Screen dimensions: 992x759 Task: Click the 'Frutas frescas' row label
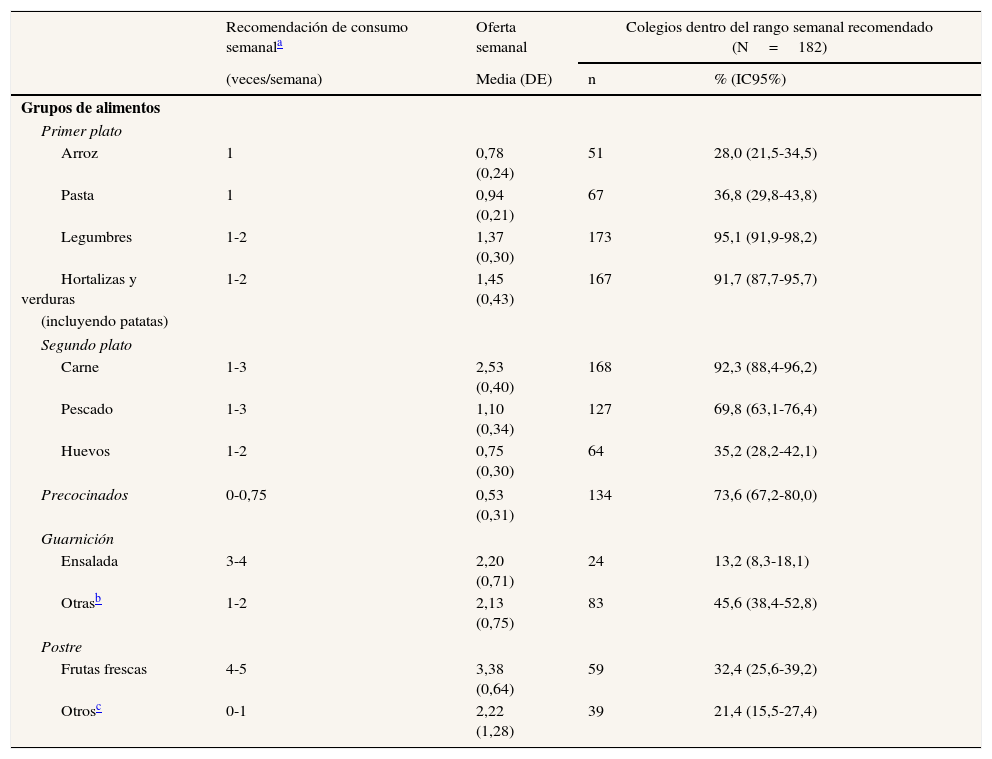click(104, 669)
